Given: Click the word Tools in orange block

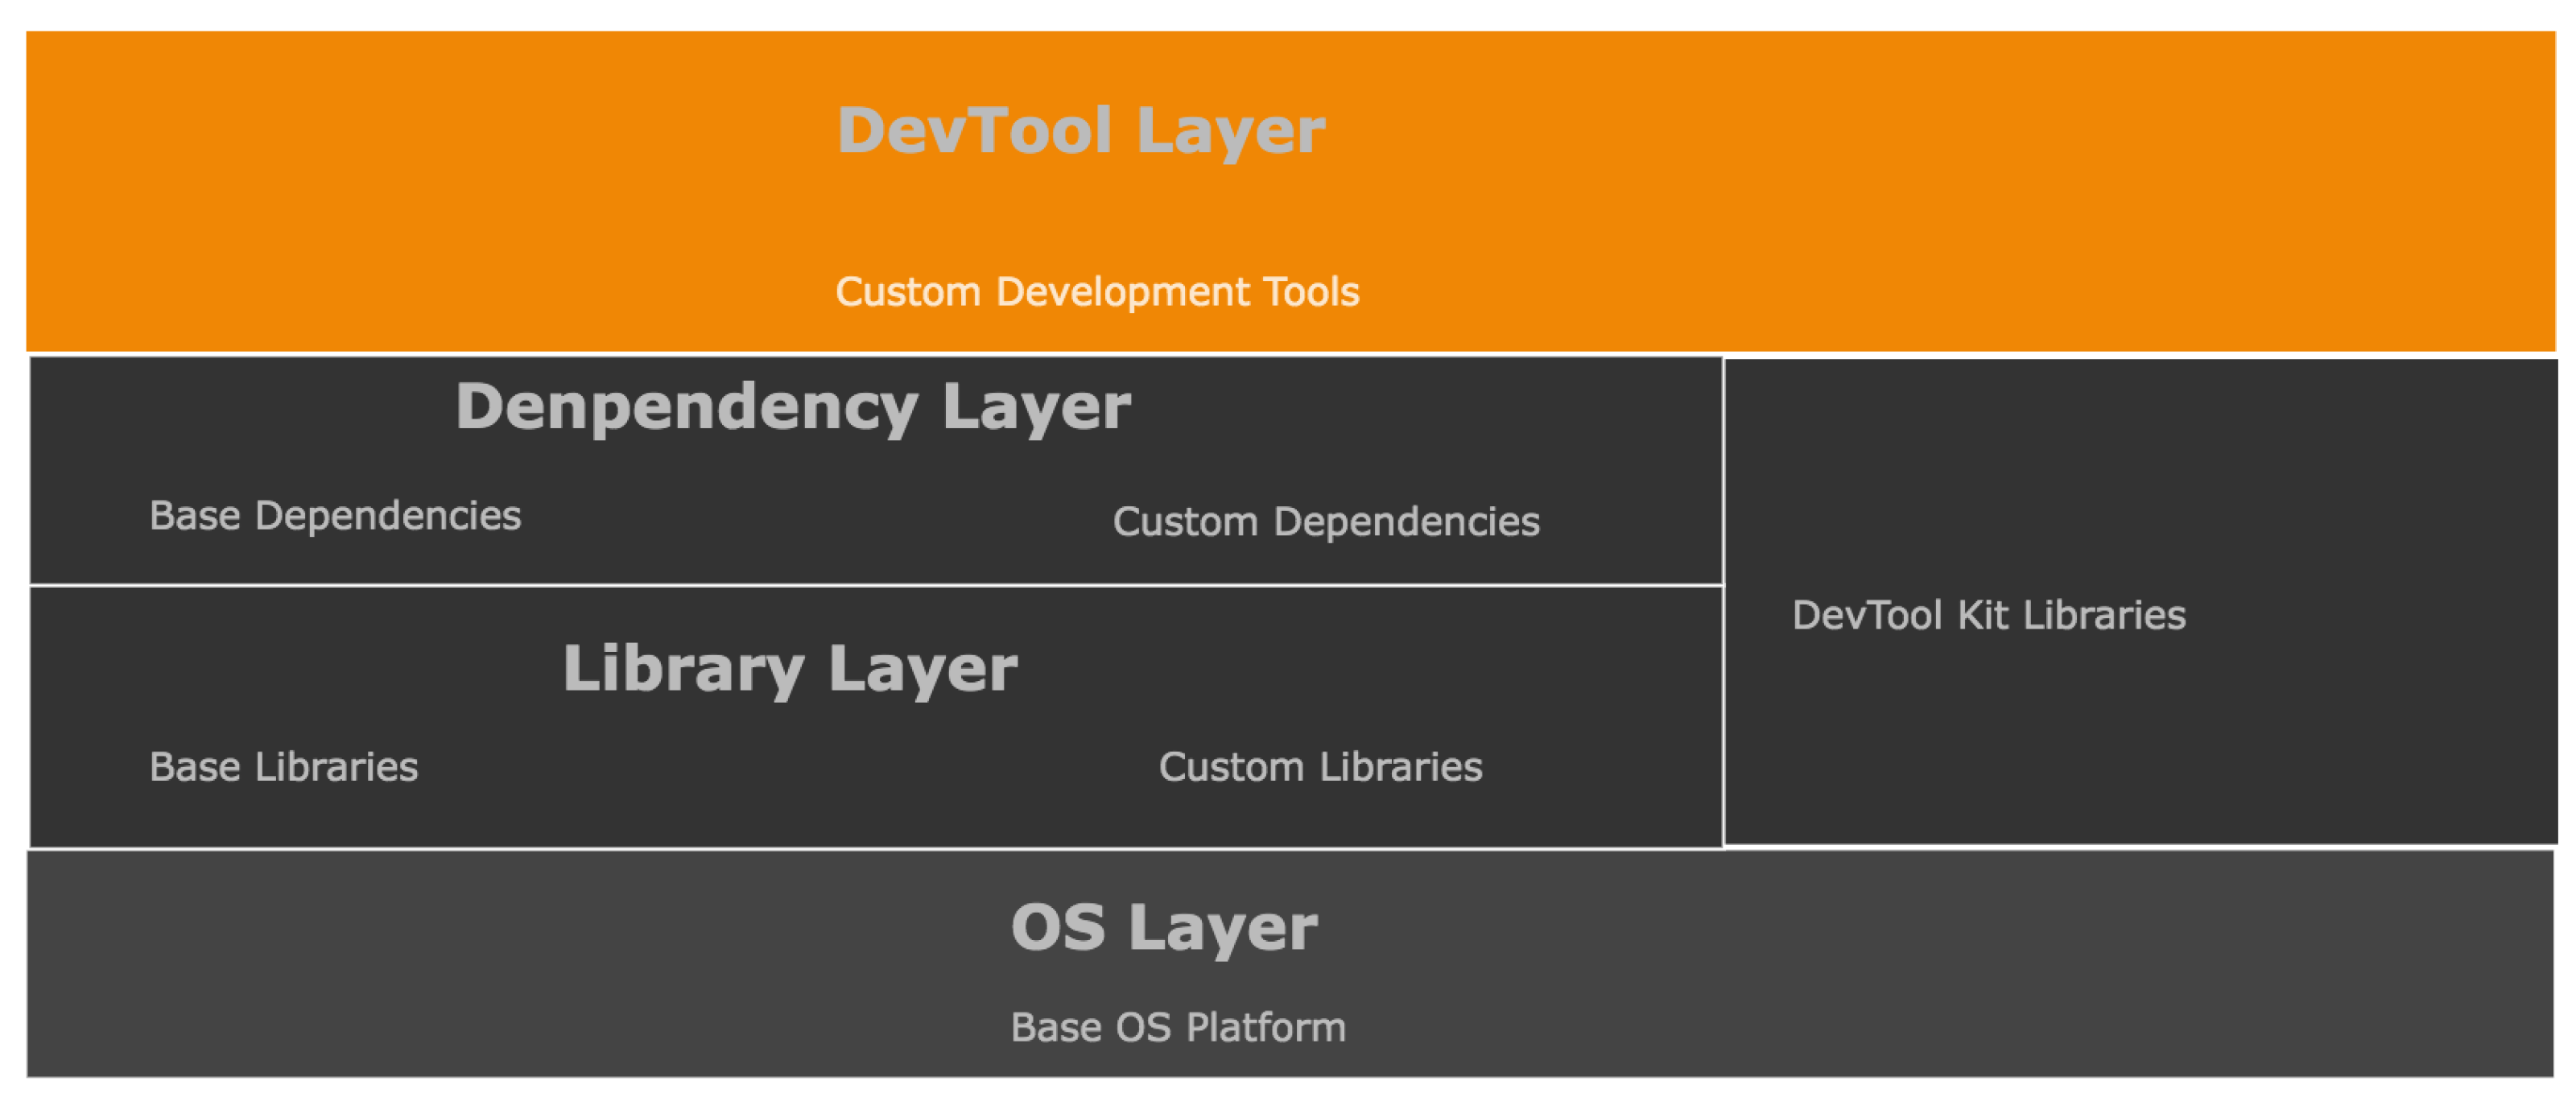Looking at the screenshot, I should 1311,292.
